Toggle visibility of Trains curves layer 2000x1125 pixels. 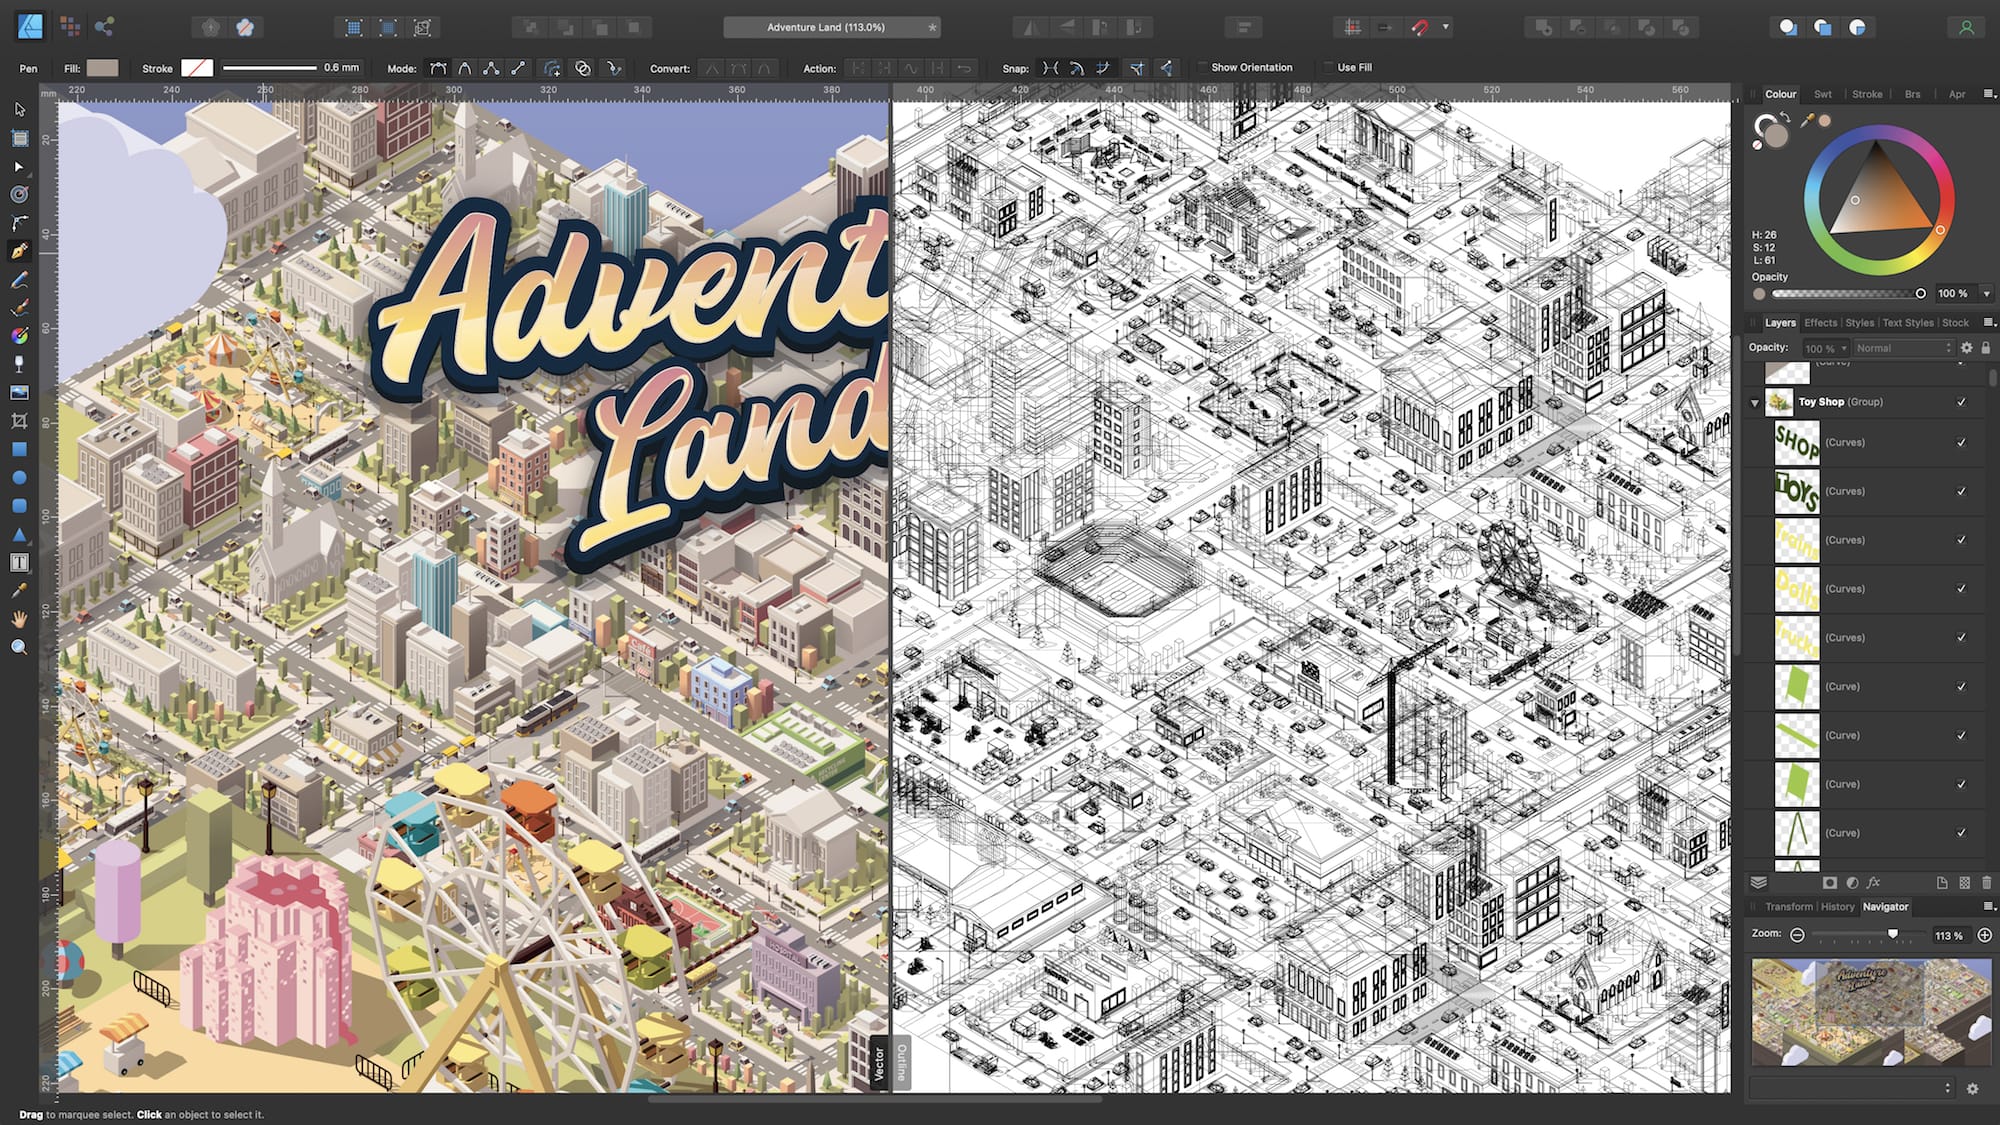1961,540
